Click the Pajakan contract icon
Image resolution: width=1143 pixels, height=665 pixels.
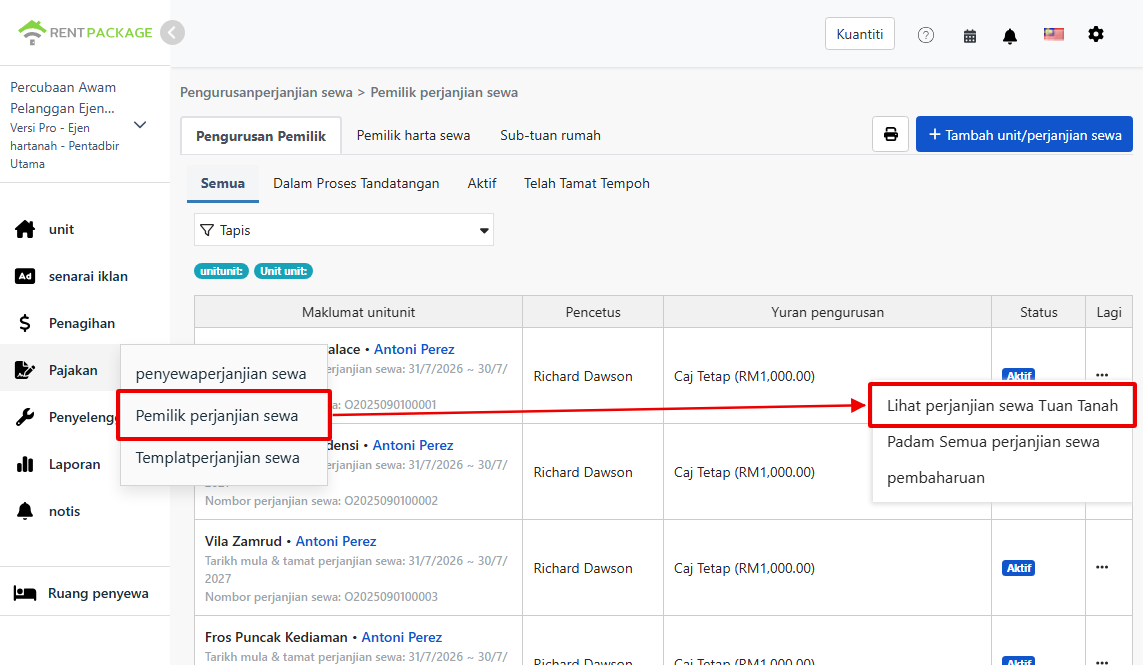(25, 370)
